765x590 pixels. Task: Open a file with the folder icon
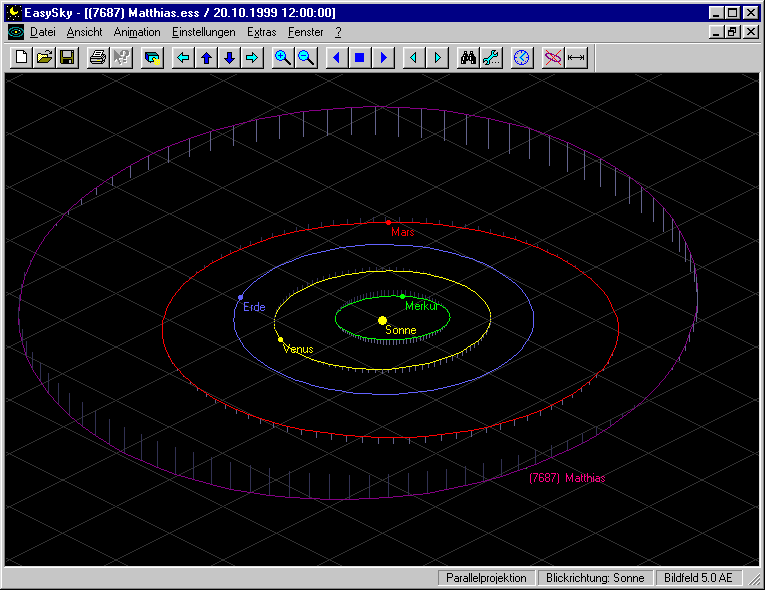click(44, 58)
